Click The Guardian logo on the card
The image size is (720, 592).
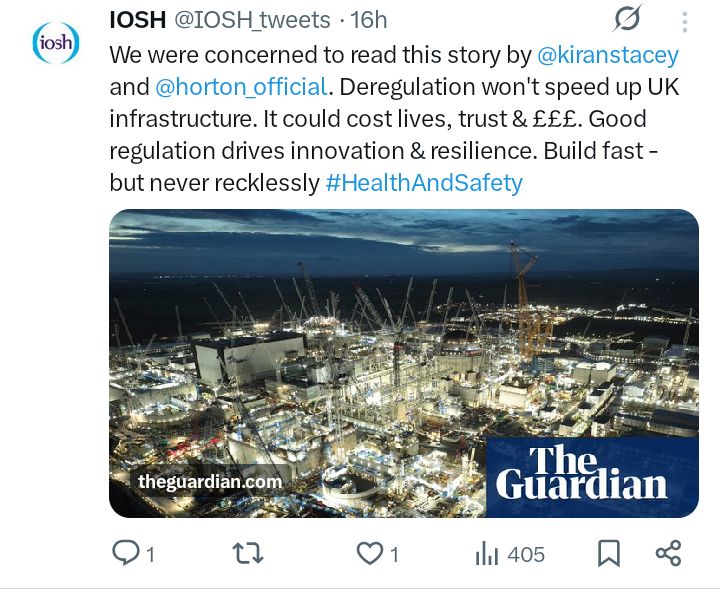click(582, 474)
